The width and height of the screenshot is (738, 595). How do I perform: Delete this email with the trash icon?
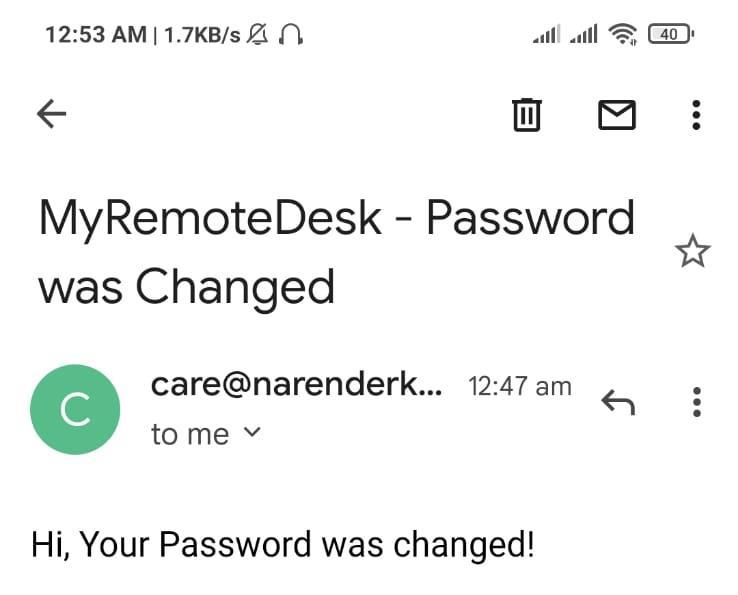[x=527, y=114]
